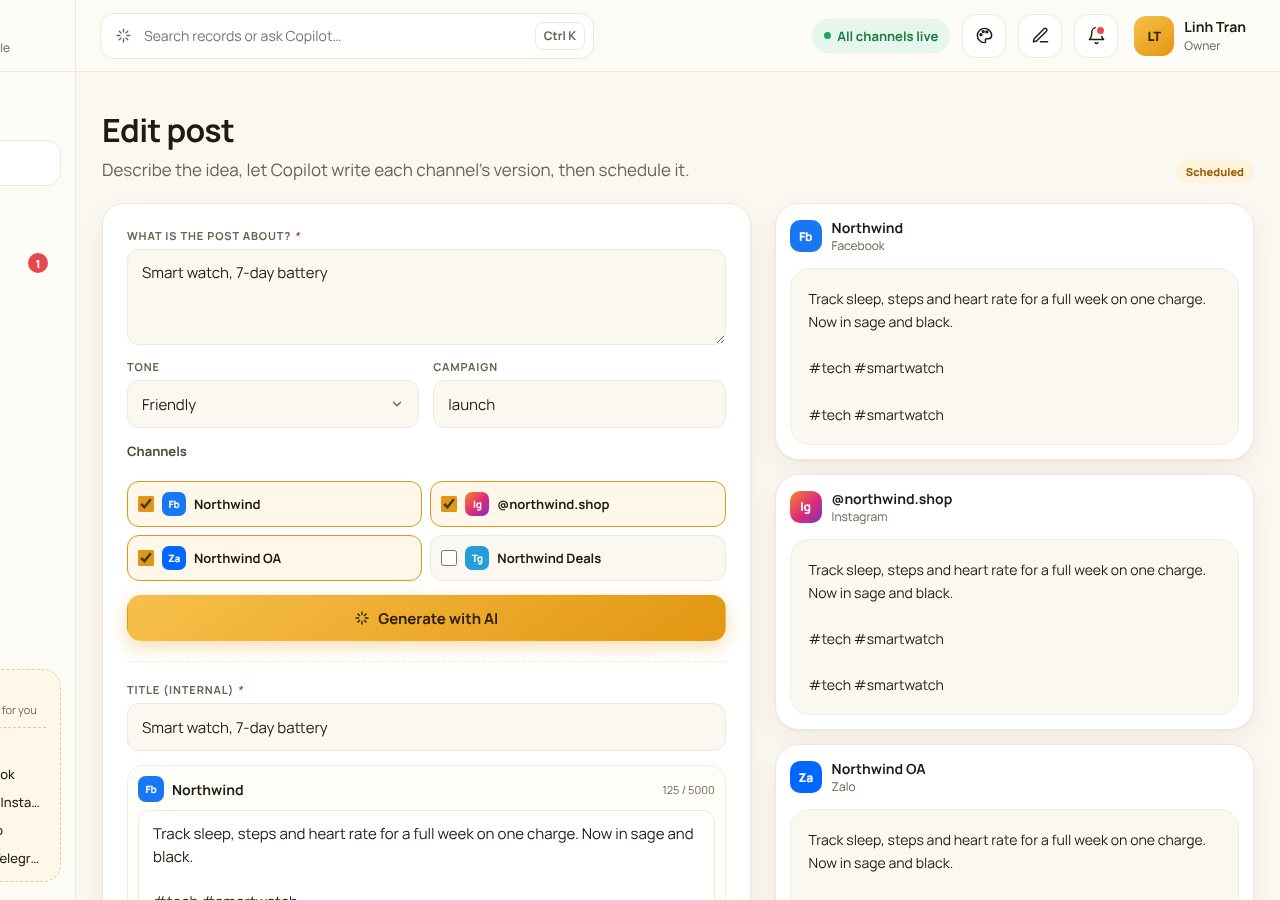Image resolution: width=1280 pixels, height=900 pixels.
Task: Uncheck the Northwind Facebook channel checkbox
Action: coord(146,504)
